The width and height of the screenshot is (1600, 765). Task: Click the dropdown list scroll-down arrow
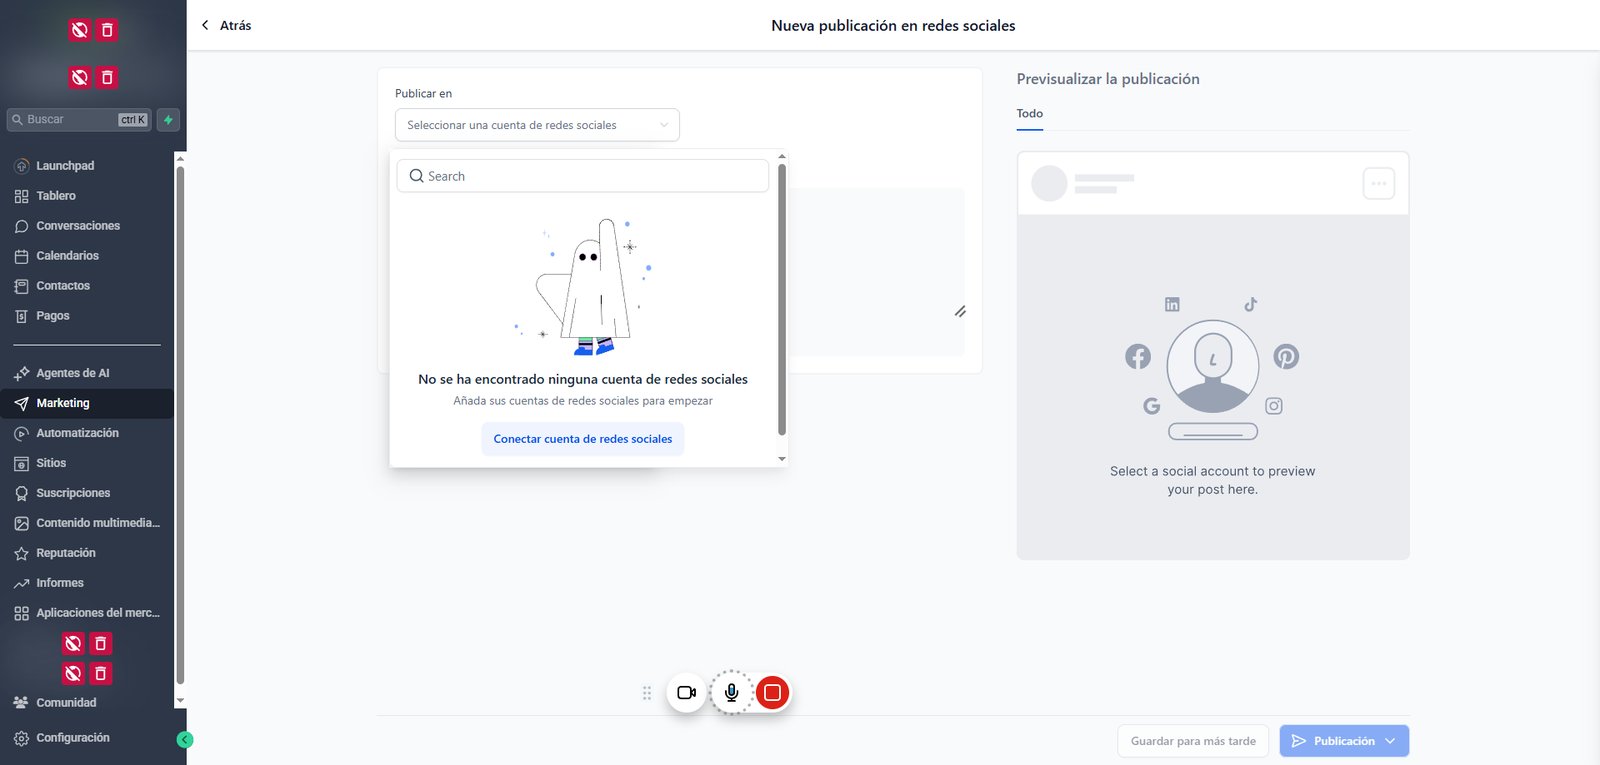point(782,459)
